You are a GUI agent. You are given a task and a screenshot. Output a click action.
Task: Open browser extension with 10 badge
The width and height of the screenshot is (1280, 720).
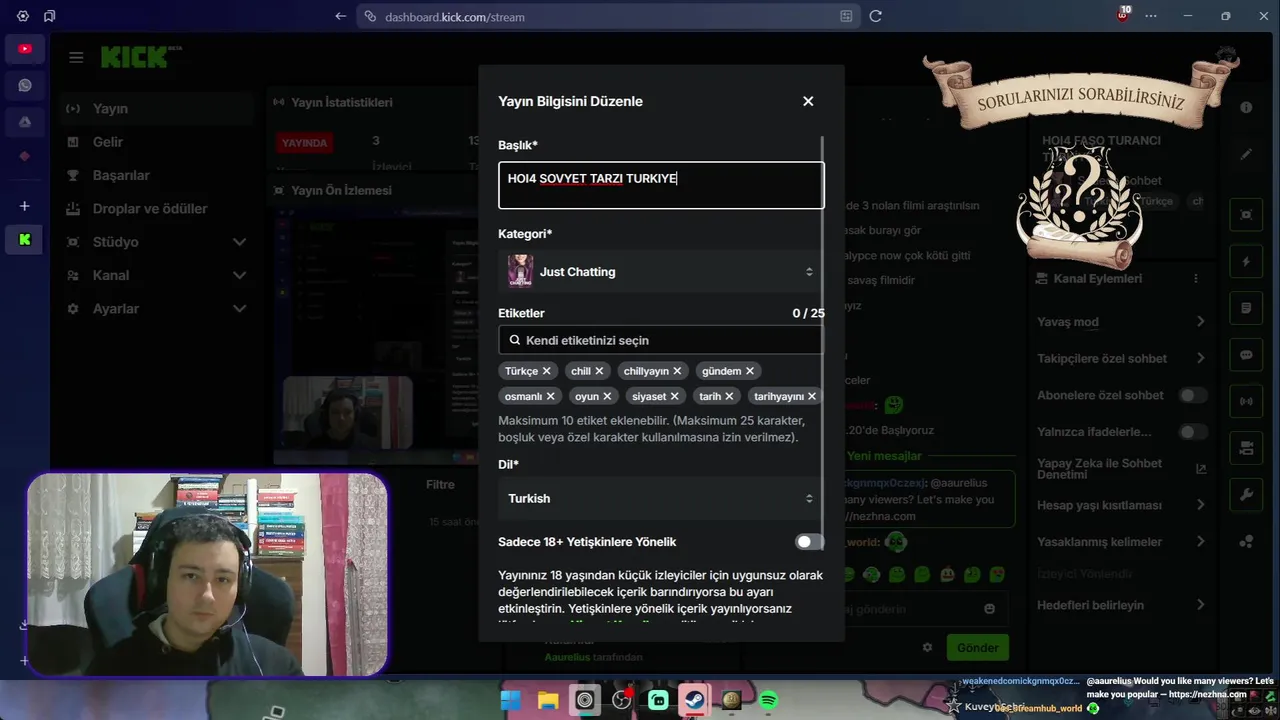pyautogui.click(x=1123, y=15)
